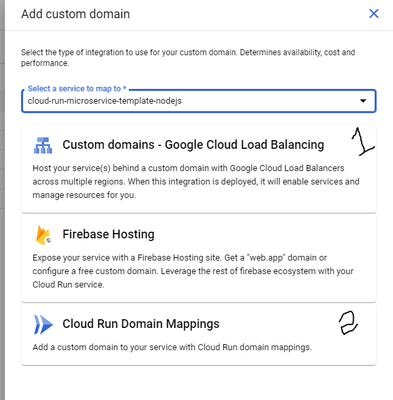Click text 'Expose your service with a Firebase Hosting site'
The image size is (393, 400).
[x=126, y=258]
